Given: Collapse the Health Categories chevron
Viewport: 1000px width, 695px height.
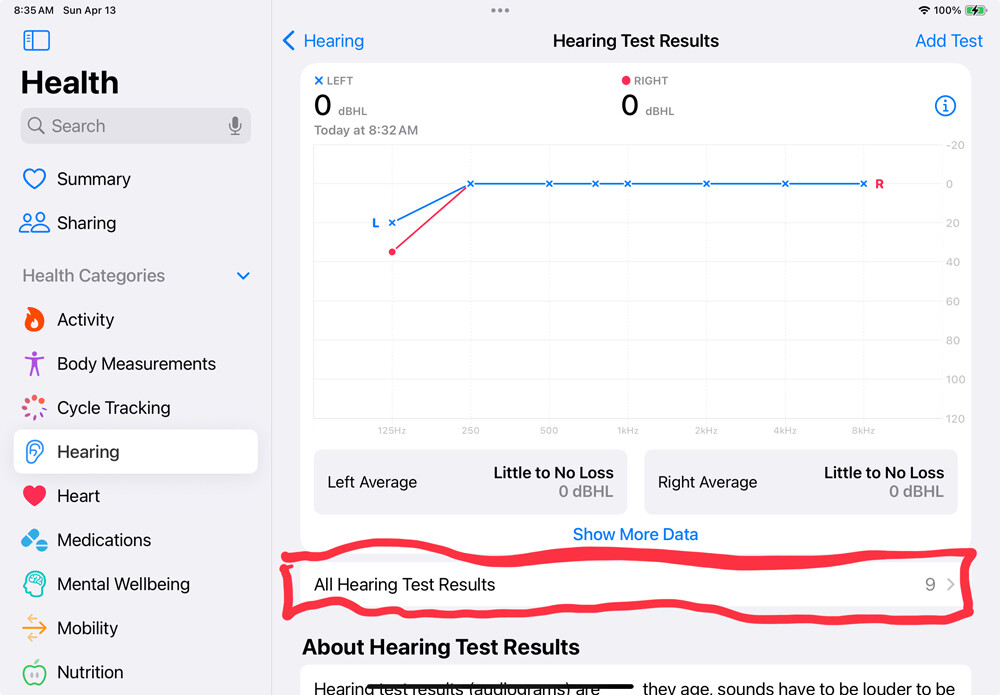Looking at the screenshot, I should point(243,275).
